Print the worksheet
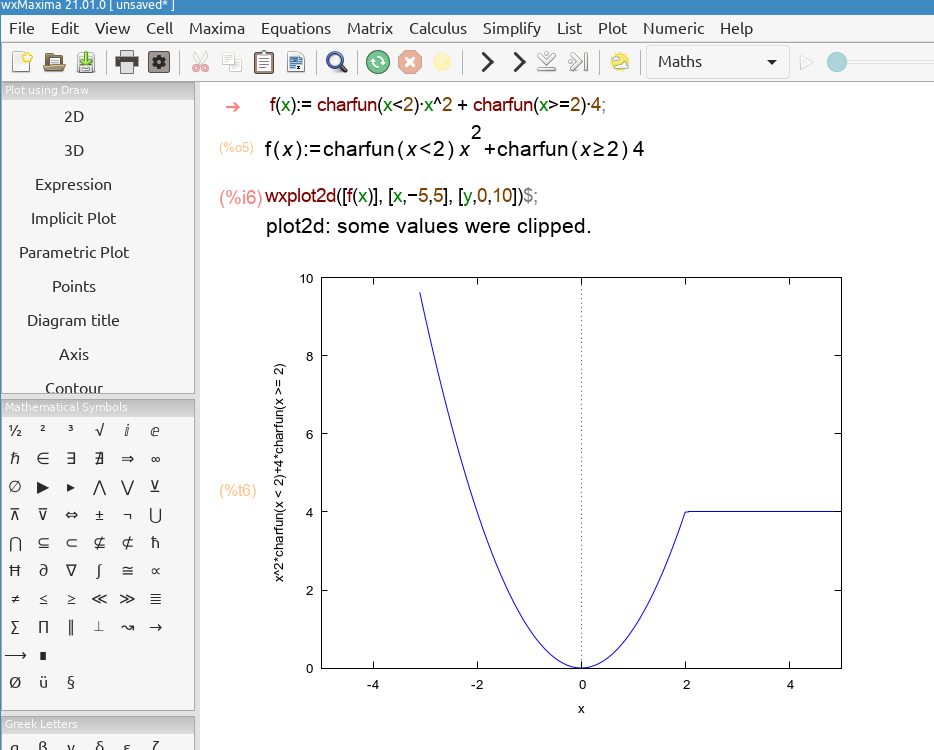Viewport: 934px width, 750px height. 128,62
